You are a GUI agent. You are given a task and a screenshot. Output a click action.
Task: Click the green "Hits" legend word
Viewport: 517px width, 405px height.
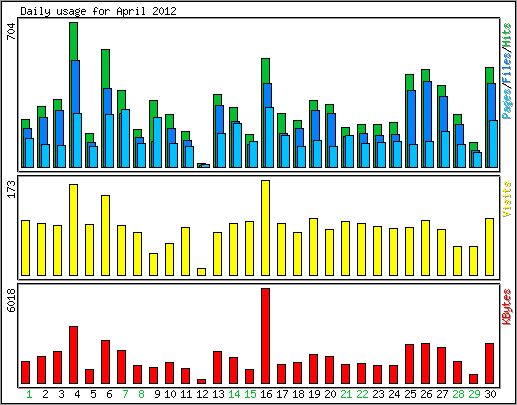507,35
